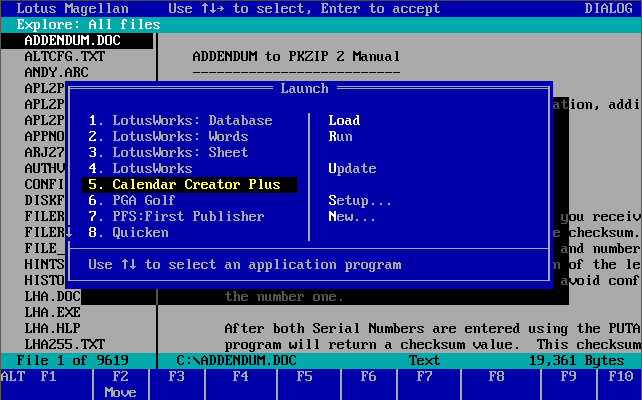This screenshot has height=400, width=642.
Task: Choose the Update command
Action: [352, 169]
